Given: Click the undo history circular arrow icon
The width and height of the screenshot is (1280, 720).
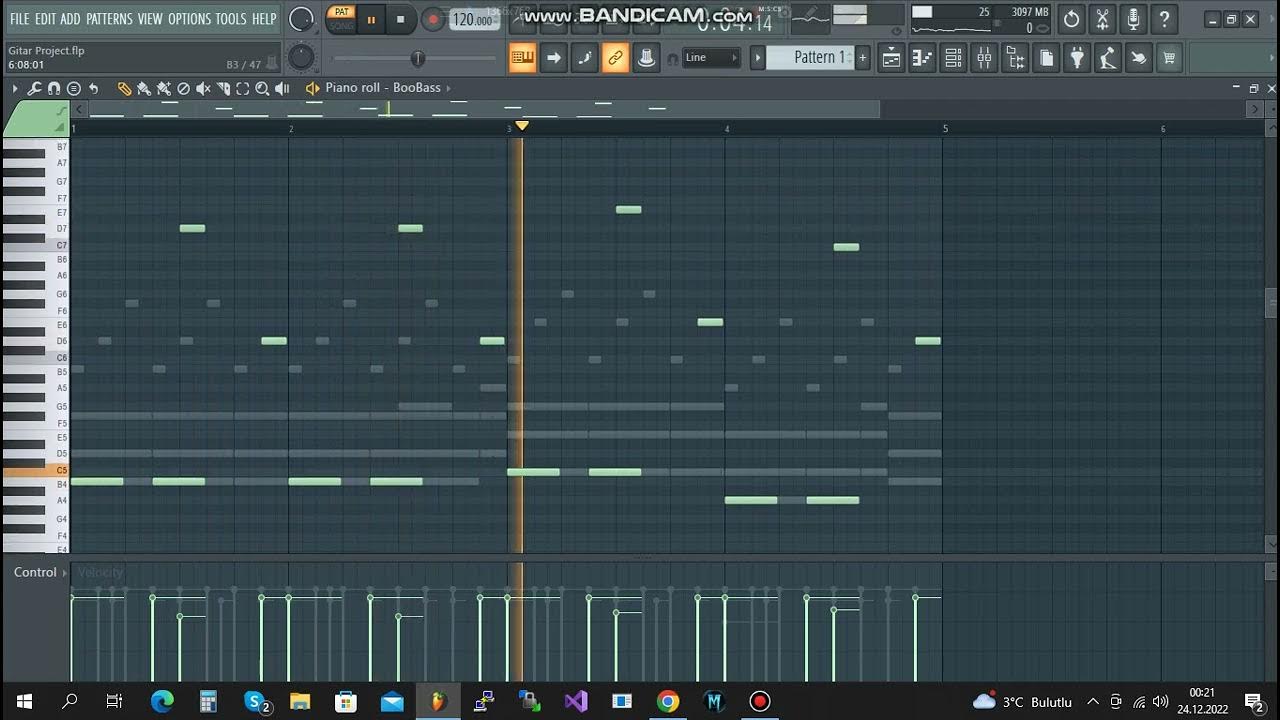Looking at the screenshot, I should 1071,19.
